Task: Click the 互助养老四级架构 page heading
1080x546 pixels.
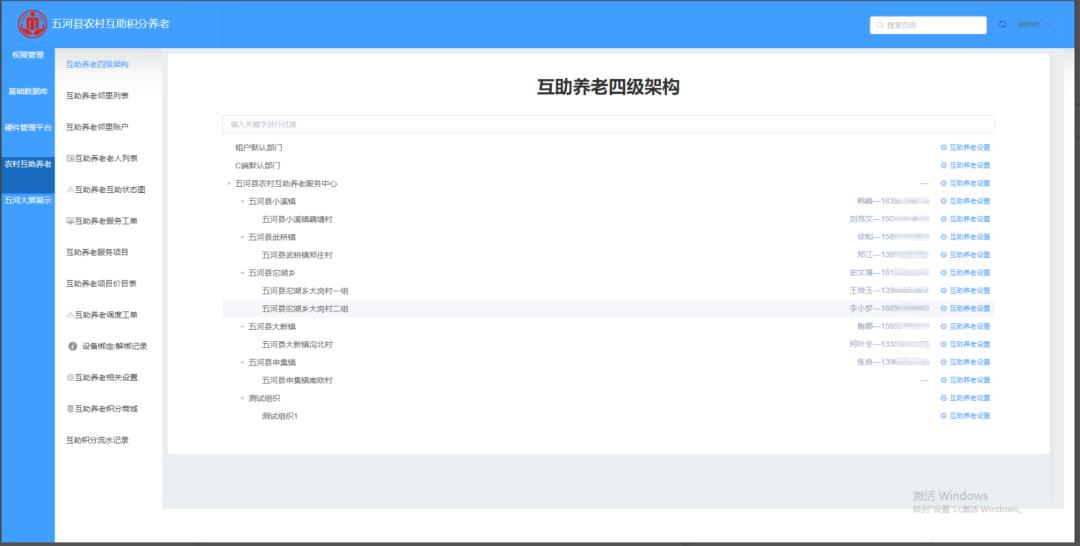Action: pos(608,87)
